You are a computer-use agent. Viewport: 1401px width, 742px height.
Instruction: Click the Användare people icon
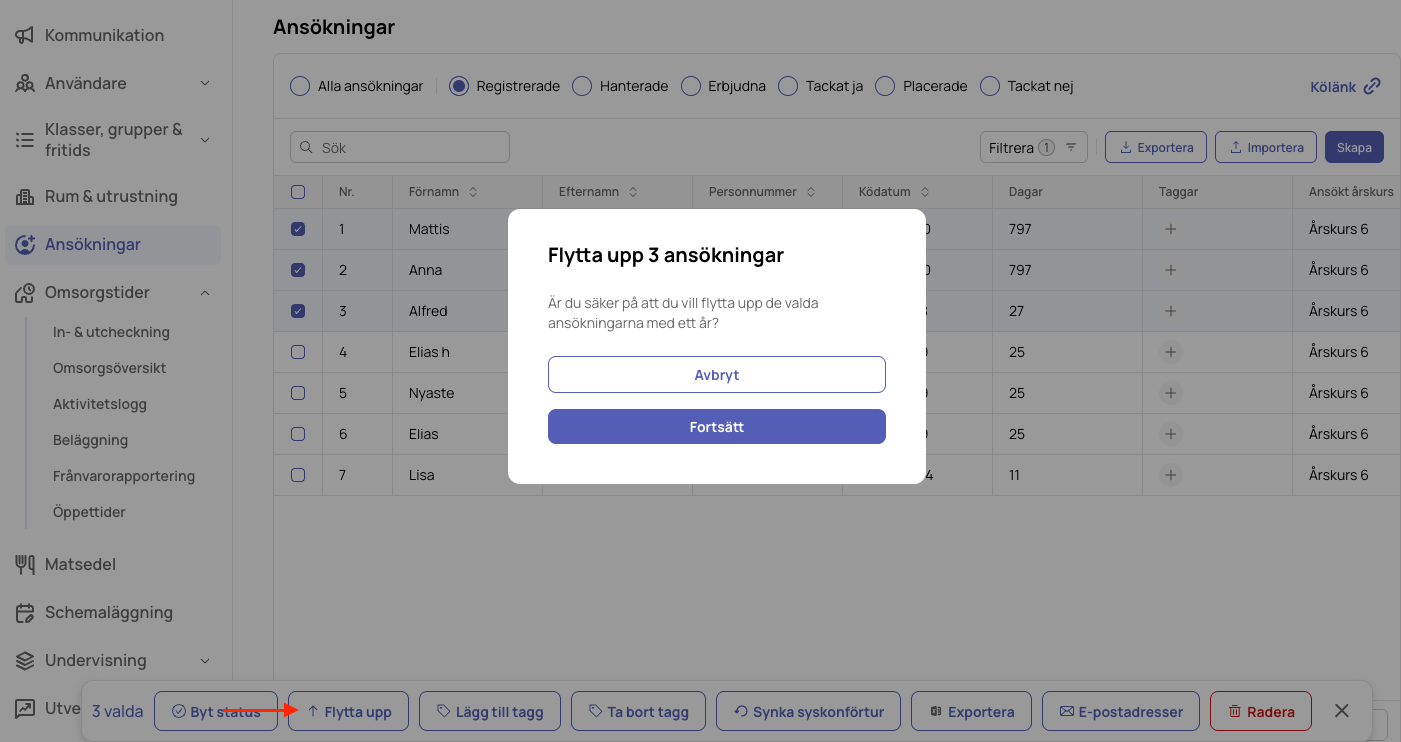coord(25,83)
